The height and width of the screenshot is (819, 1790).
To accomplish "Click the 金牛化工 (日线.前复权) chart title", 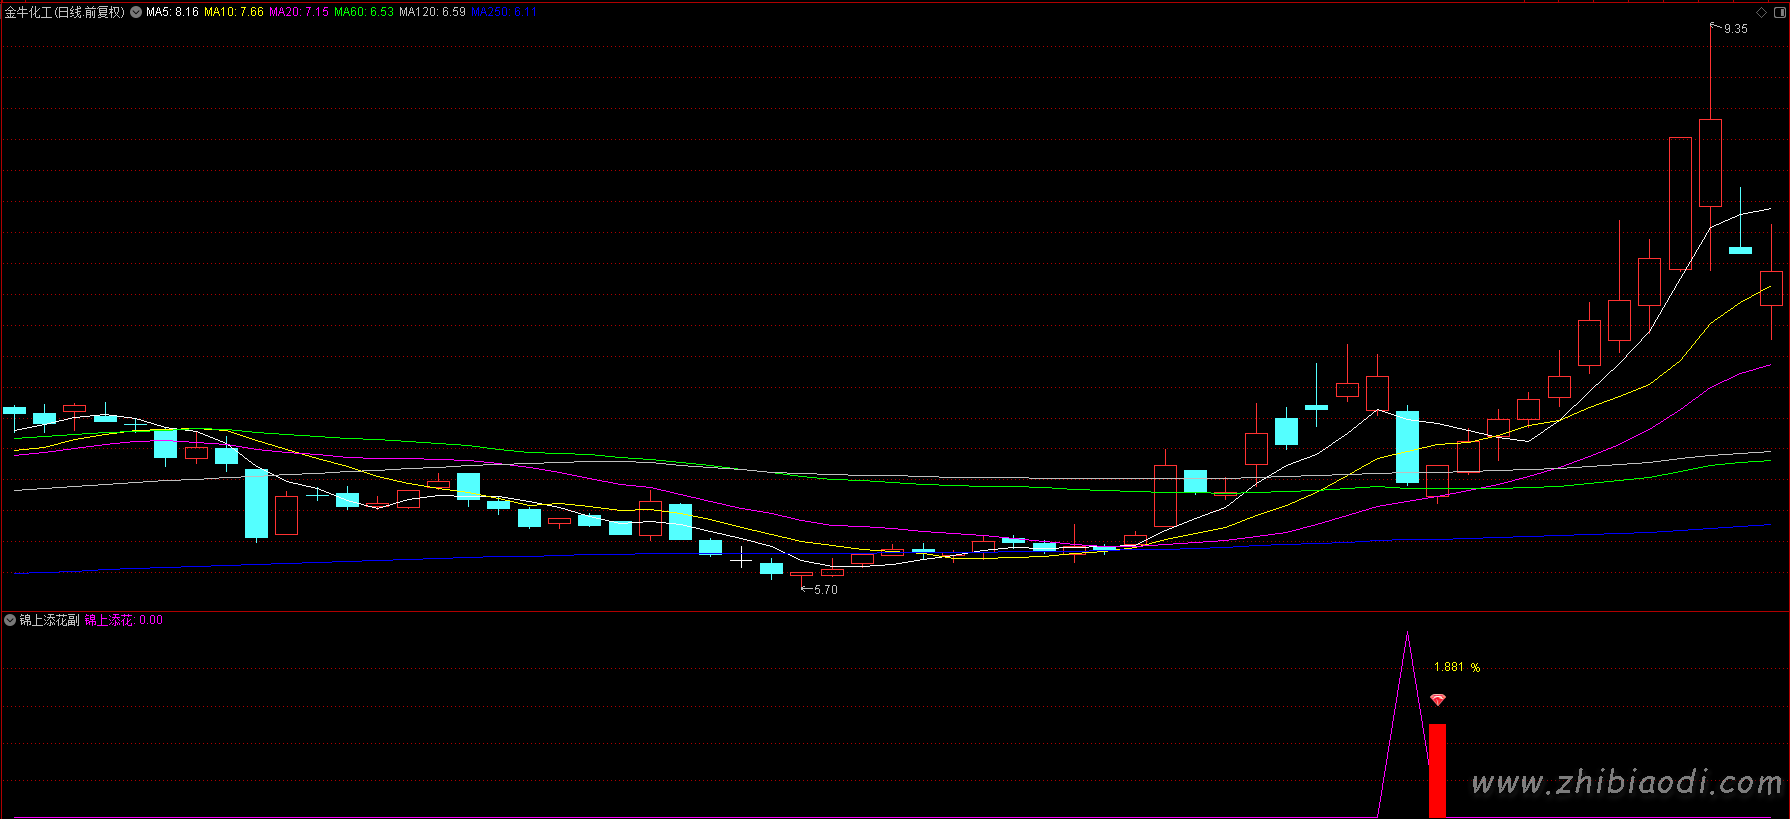I will pos(65,12).
